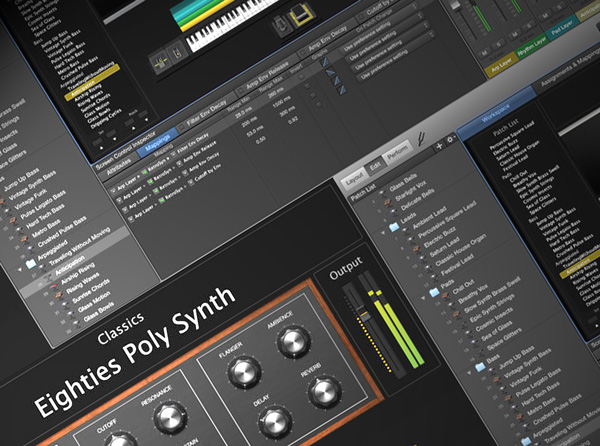
Task: Select the green Rhythm Layer channel strip label
Action: tap(532, 48)
